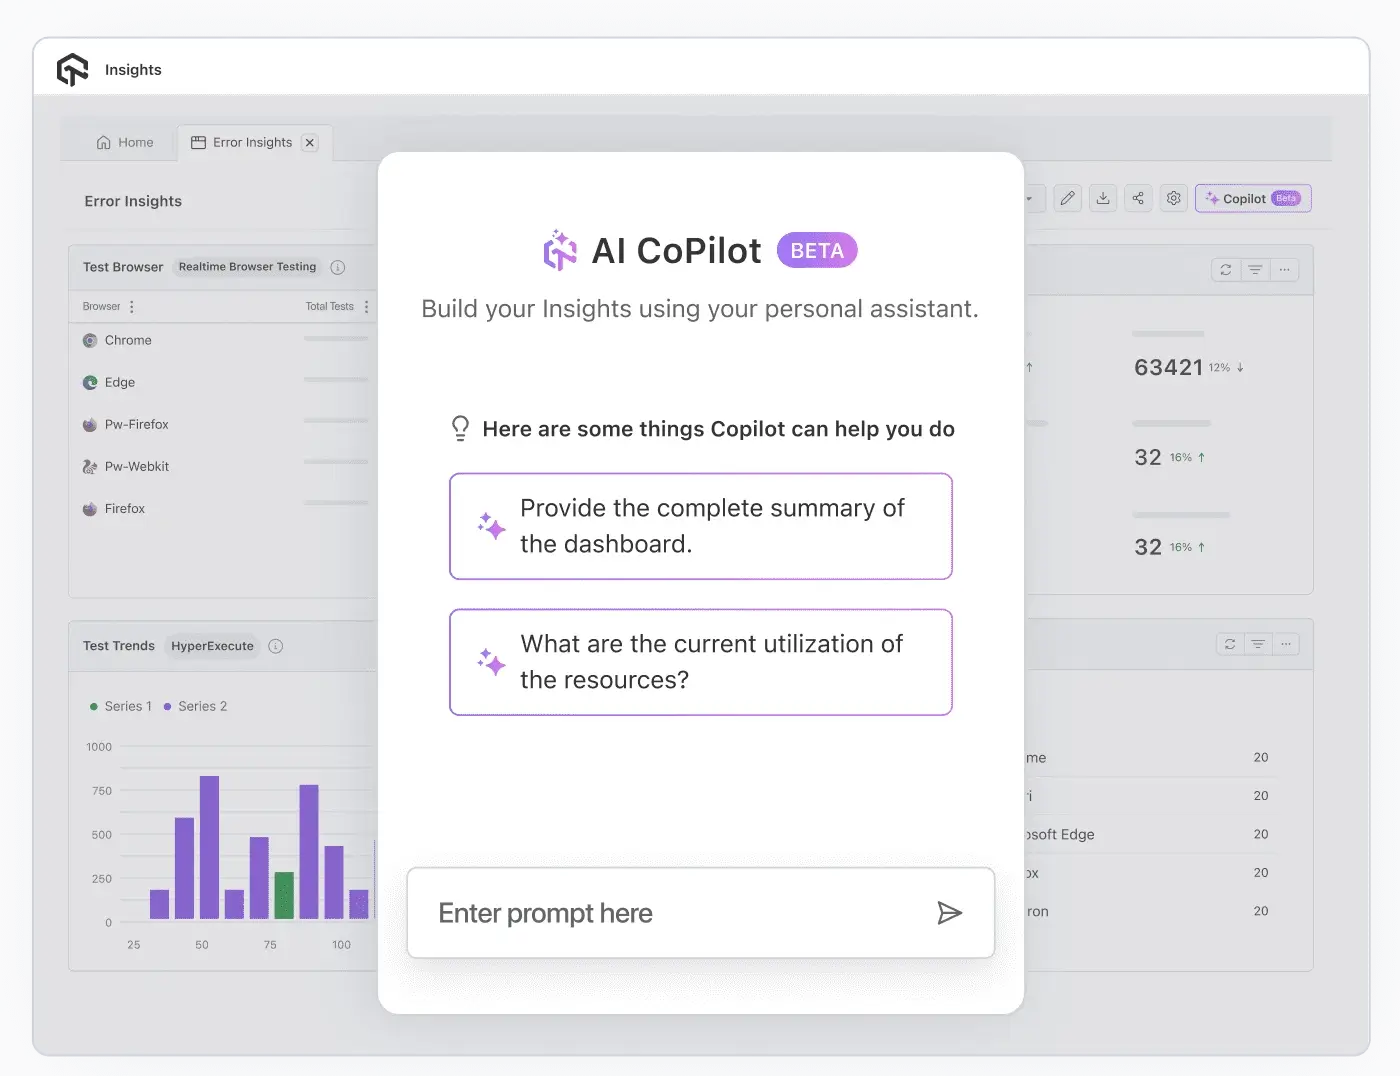Switch to the Home tab
Image resolution: width=1400 pixels, height=1076 pixels.
pos(126,142)
